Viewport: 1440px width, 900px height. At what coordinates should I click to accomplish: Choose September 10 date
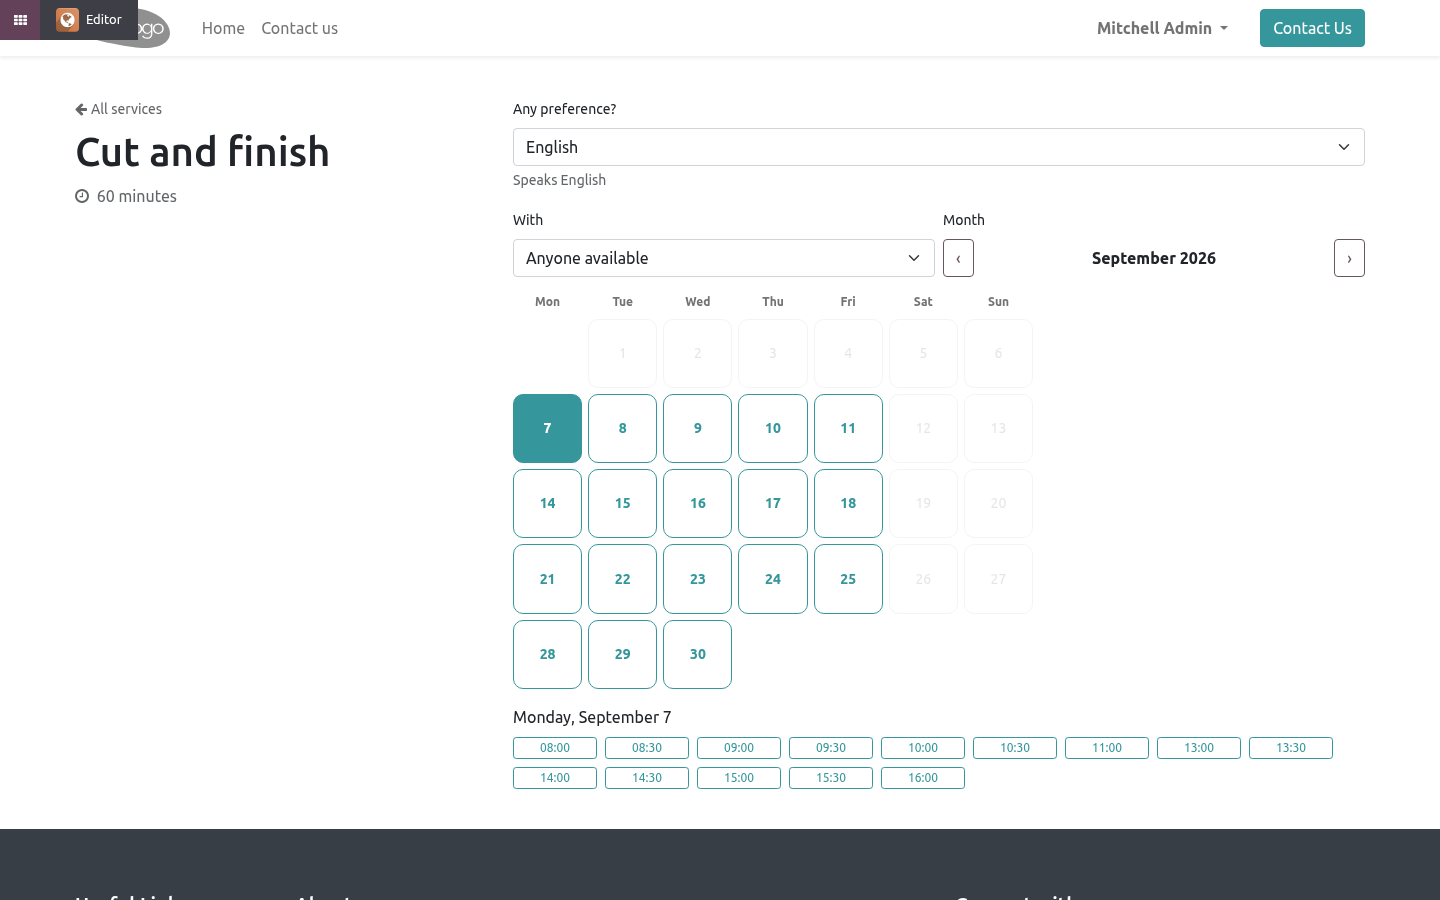[x=773, y=428]
